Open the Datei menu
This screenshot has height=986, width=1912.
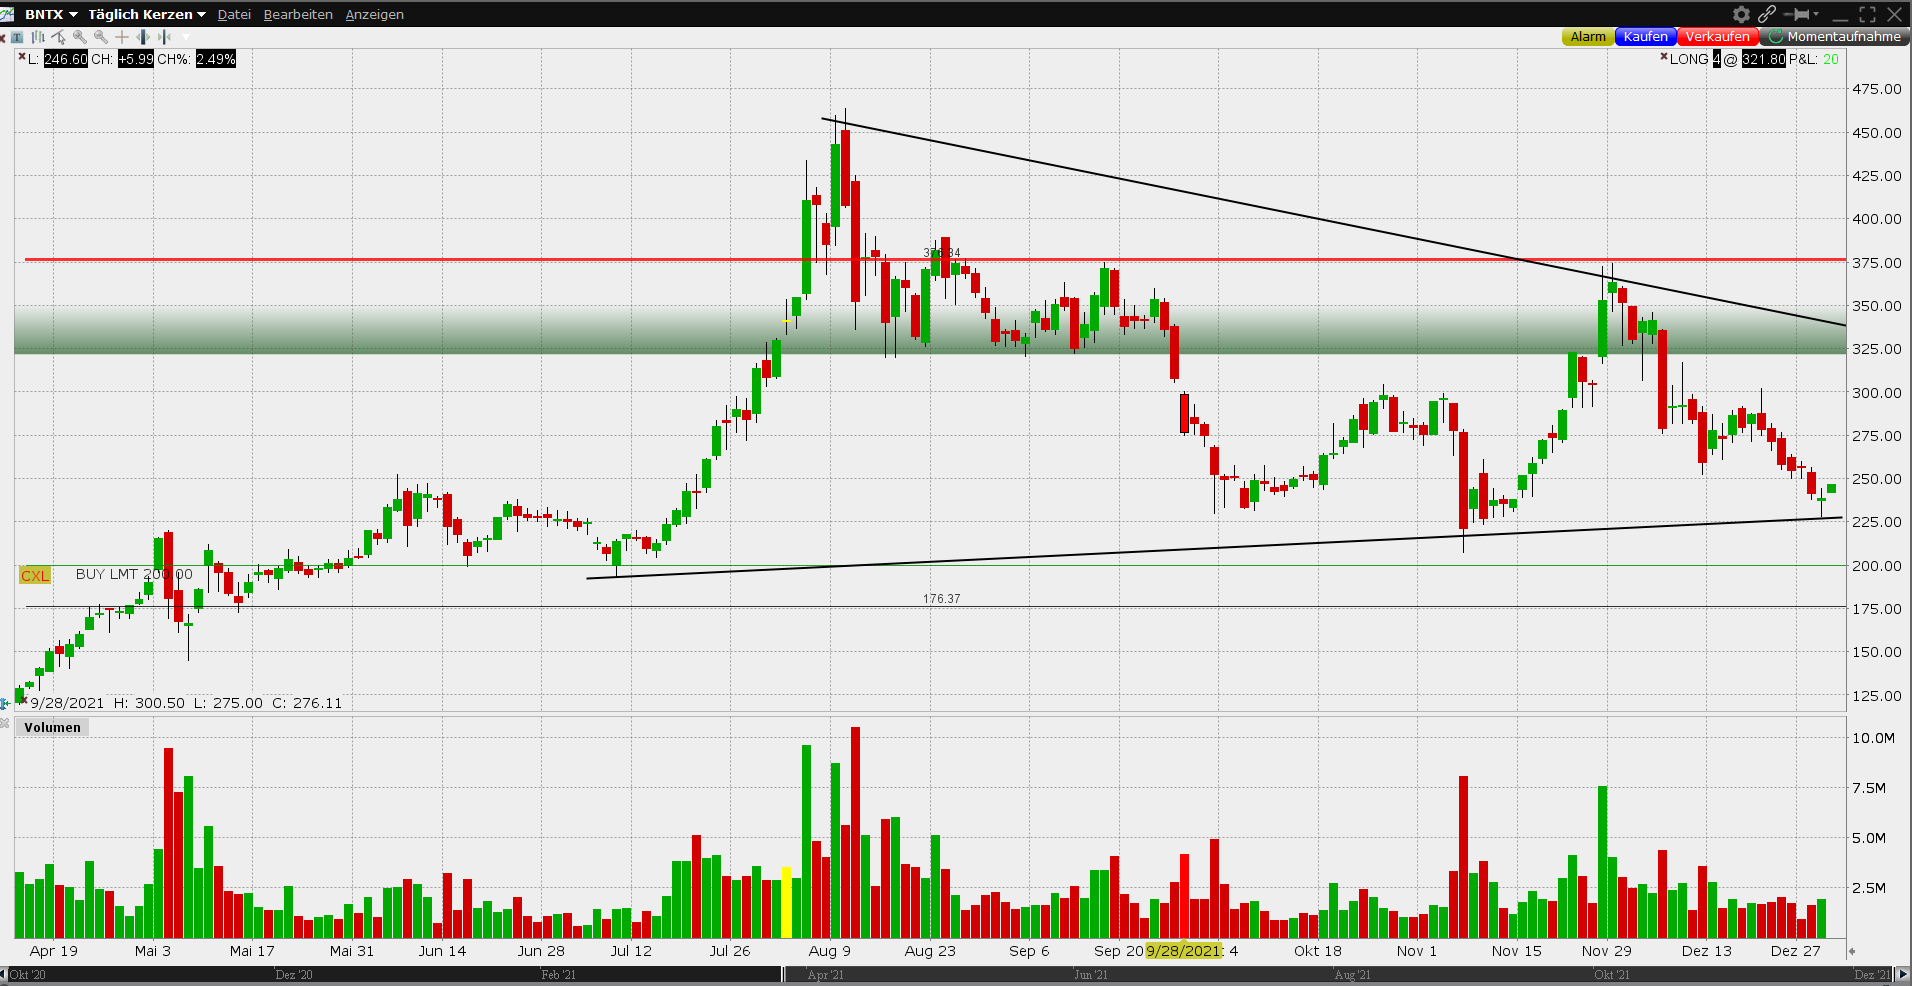tap(234, 14)
